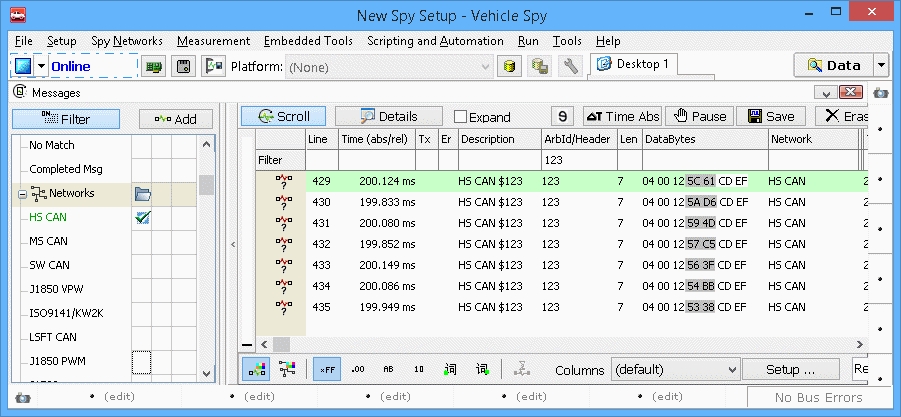Click the wrench tool icon in toolbar

coord(571,66)
